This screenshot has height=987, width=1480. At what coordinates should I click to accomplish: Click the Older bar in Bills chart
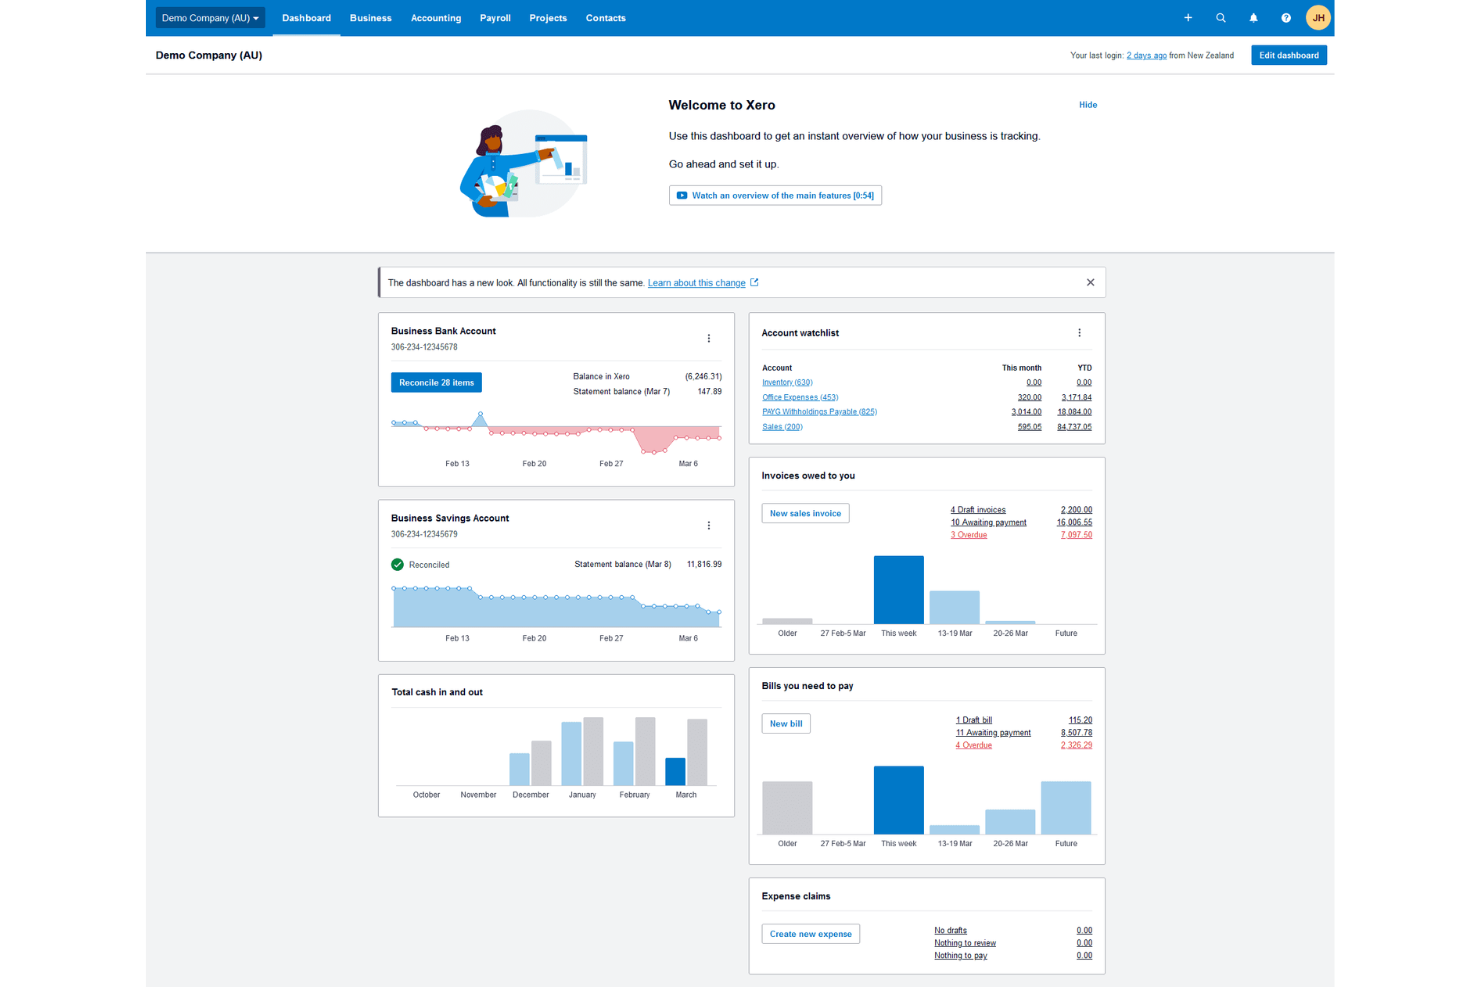[787, 808]
